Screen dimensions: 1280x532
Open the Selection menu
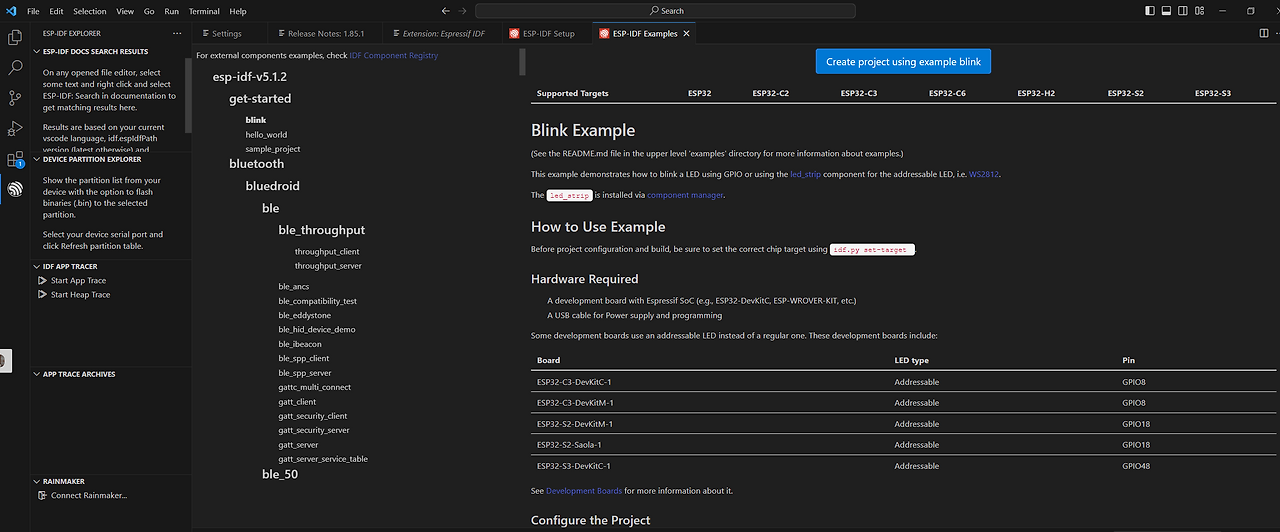tap(90, 11)
